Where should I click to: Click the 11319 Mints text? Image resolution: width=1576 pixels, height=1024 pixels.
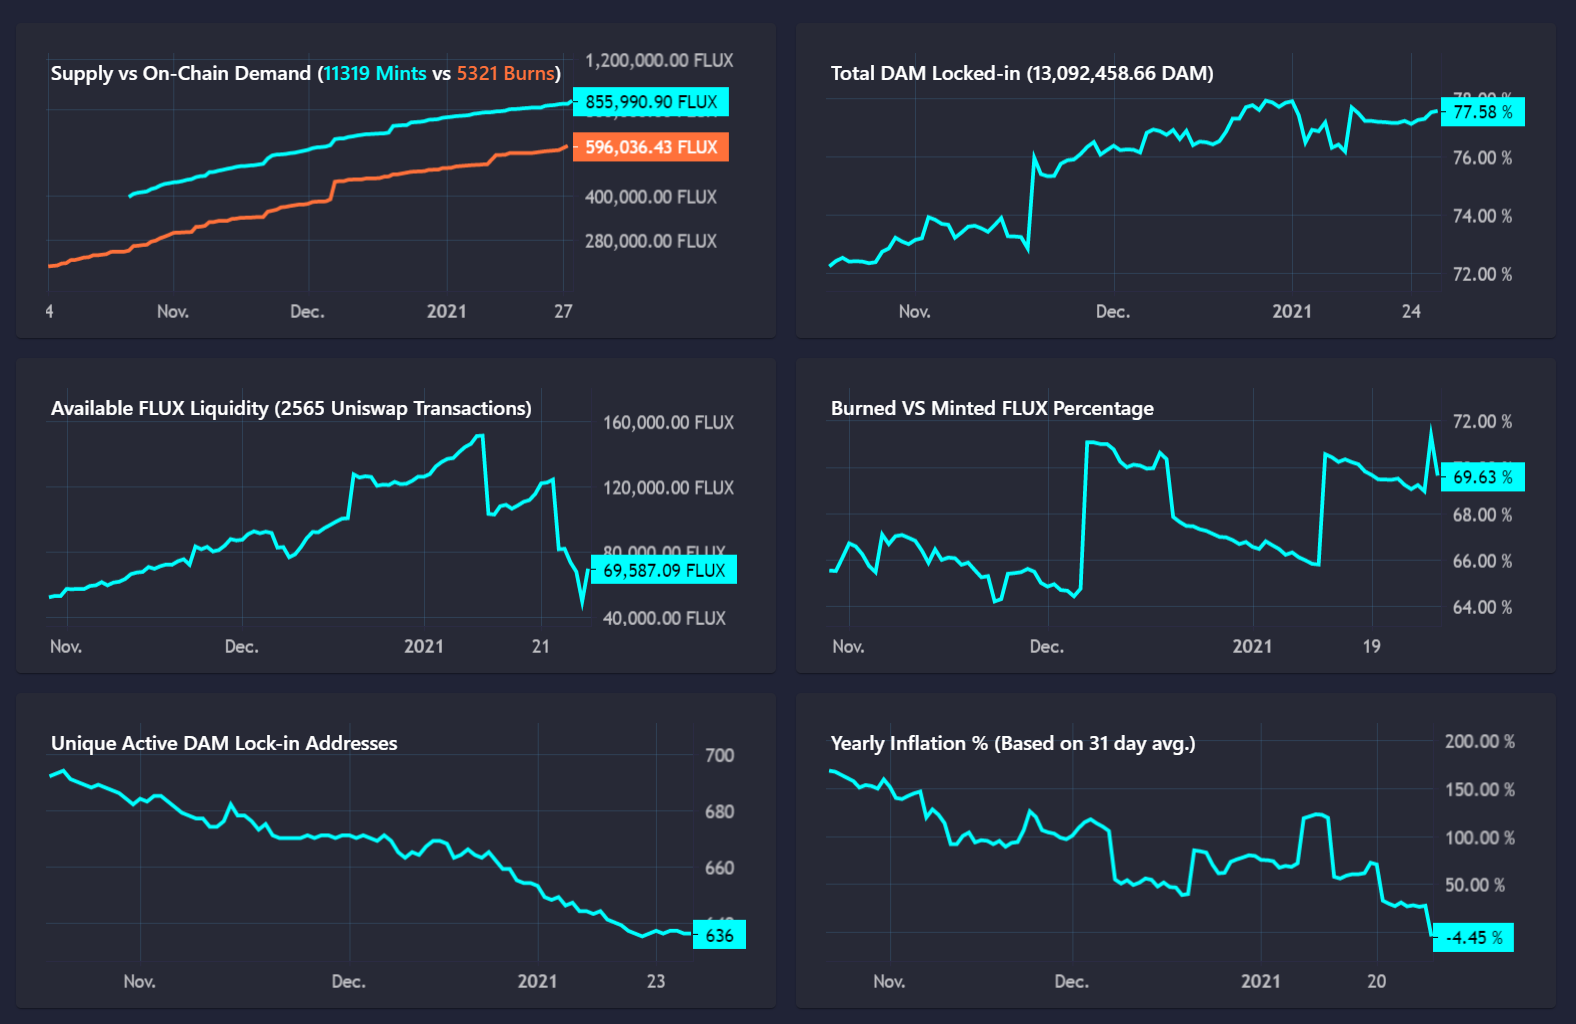pyautogui.click(x=375, y=73)
